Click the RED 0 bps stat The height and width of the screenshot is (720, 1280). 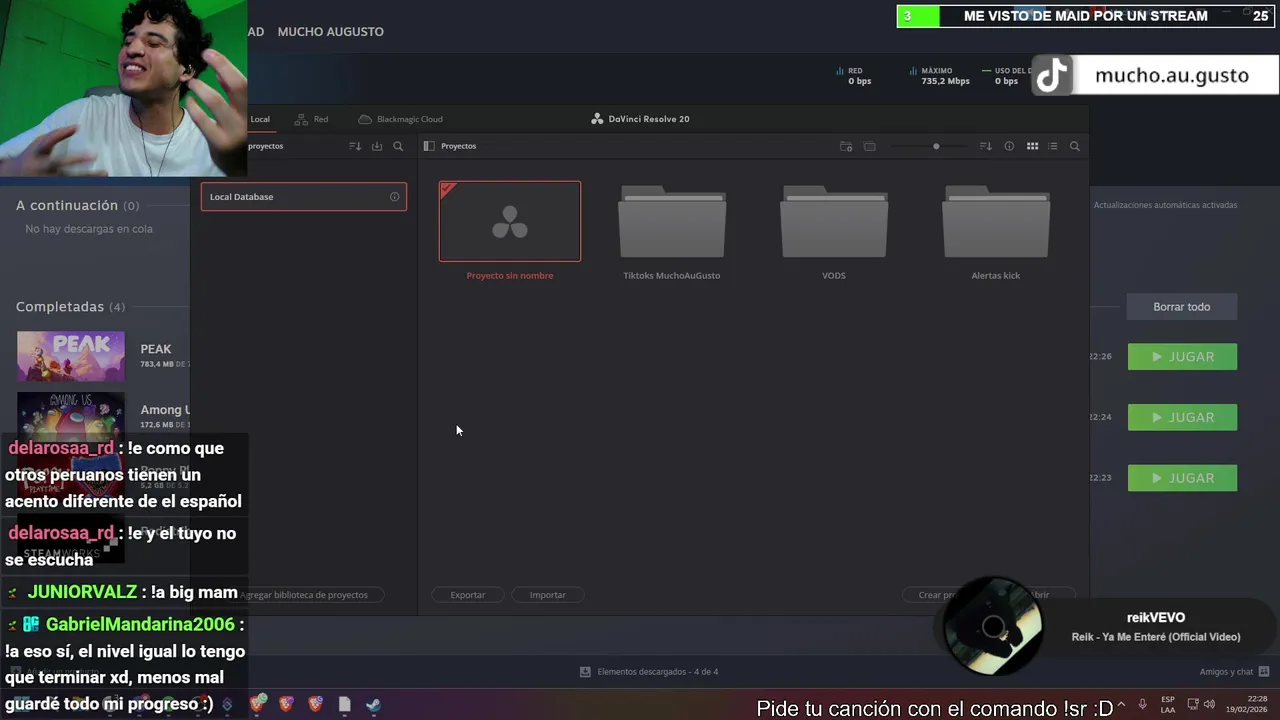pyautogui.click(x=855, y=76)
